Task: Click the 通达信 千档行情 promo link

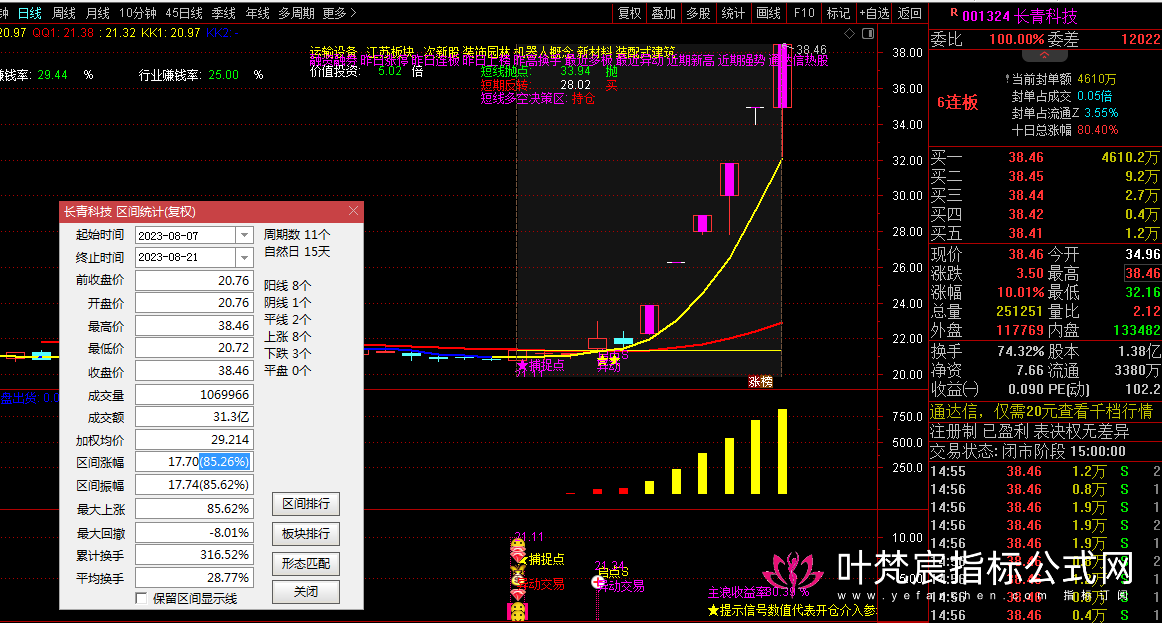Action: coord(1041,411)
